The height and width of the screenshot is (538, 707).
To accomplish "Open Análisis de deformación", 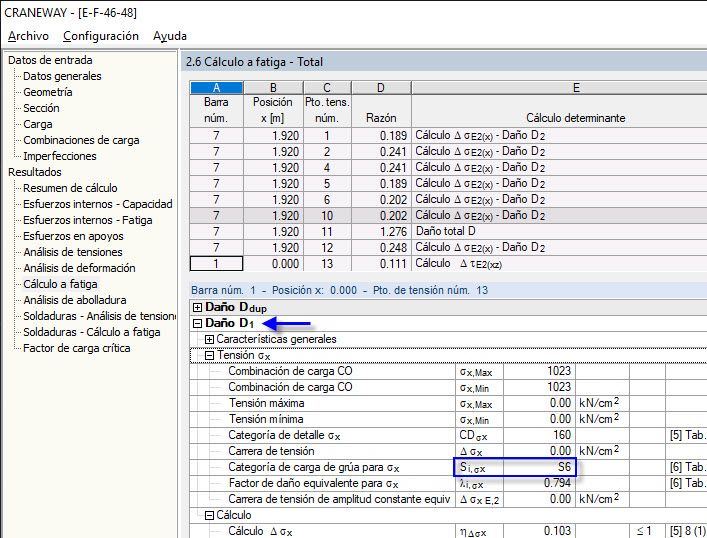I will point(79,268).
